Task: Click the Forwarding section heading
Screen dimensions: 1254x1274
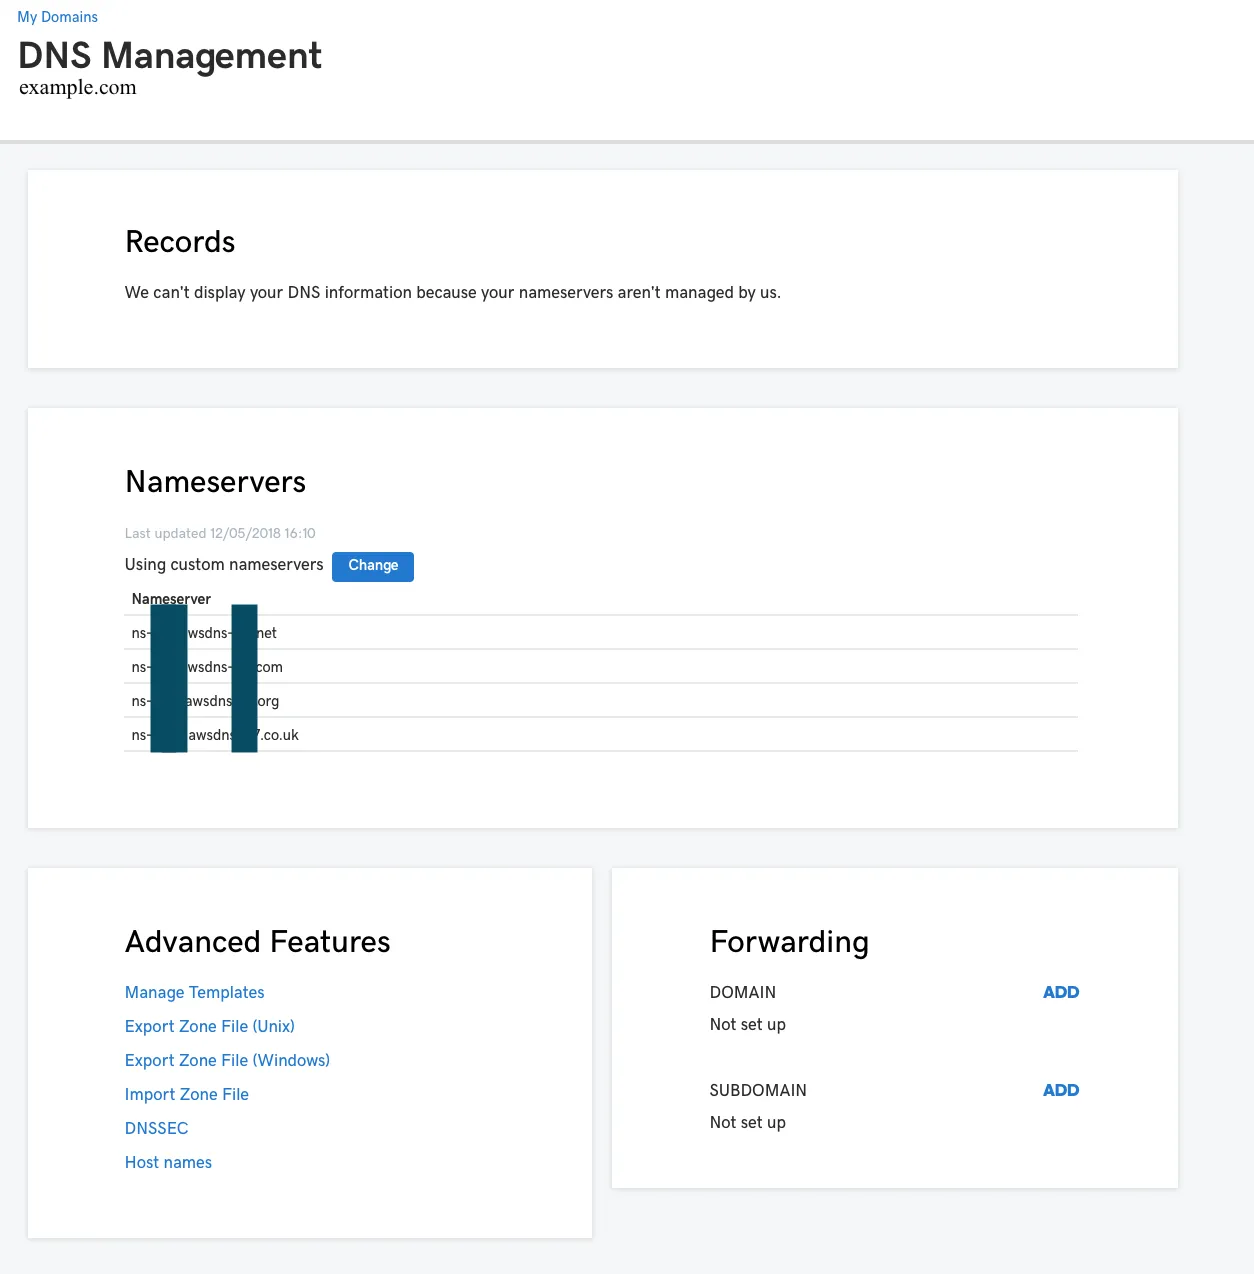Action: click(x=789, y=942)
